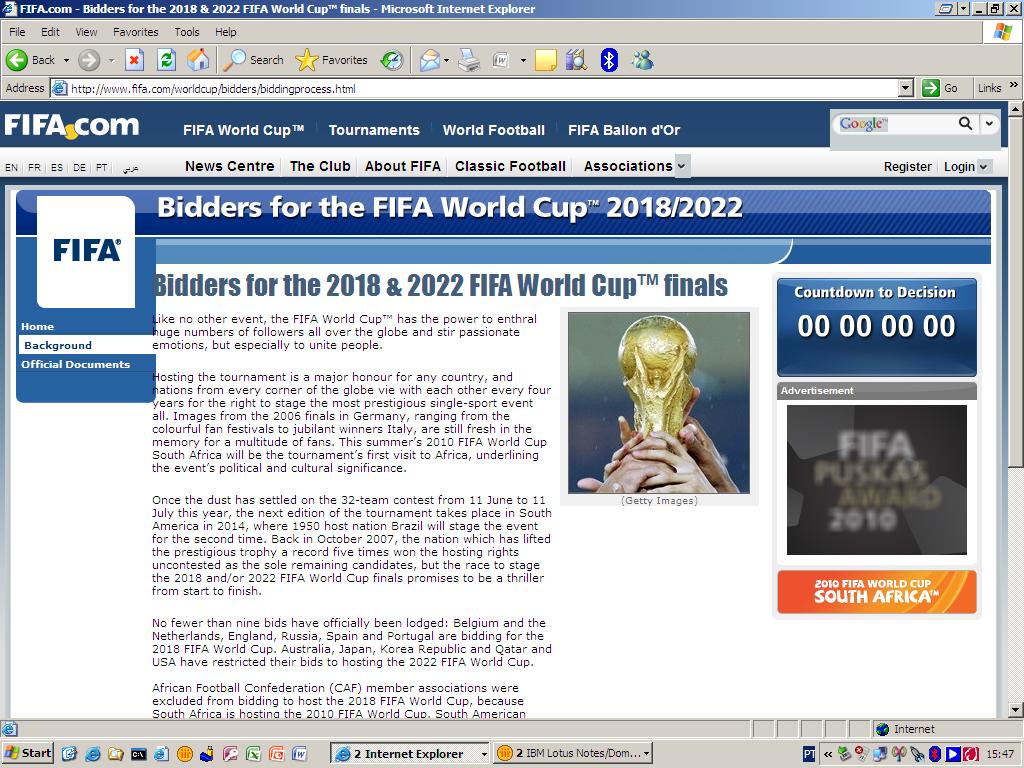Open the folder icon in quick launch
This screenshot has height=768, width=1024.
(116, 754)
